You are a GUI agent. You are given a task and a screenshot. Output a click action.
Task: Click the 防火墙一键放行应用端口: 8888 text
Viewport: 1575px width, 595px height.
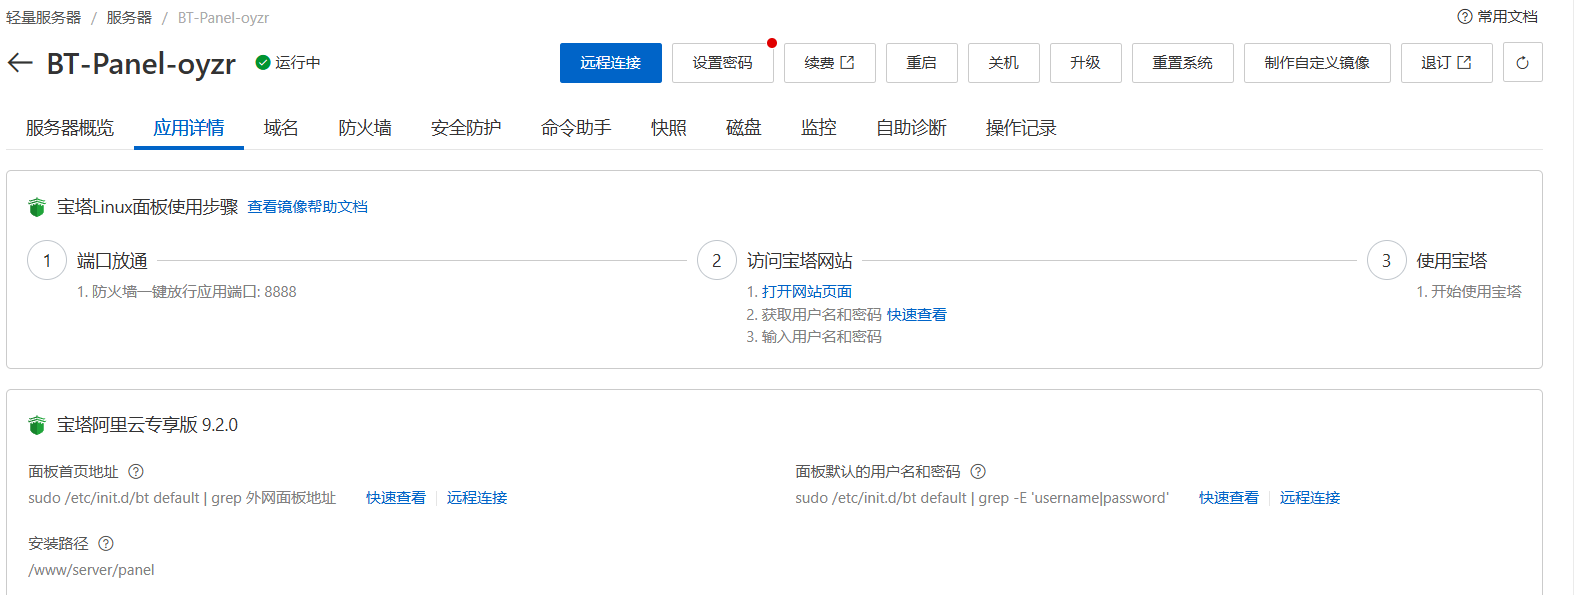[187, 292]
